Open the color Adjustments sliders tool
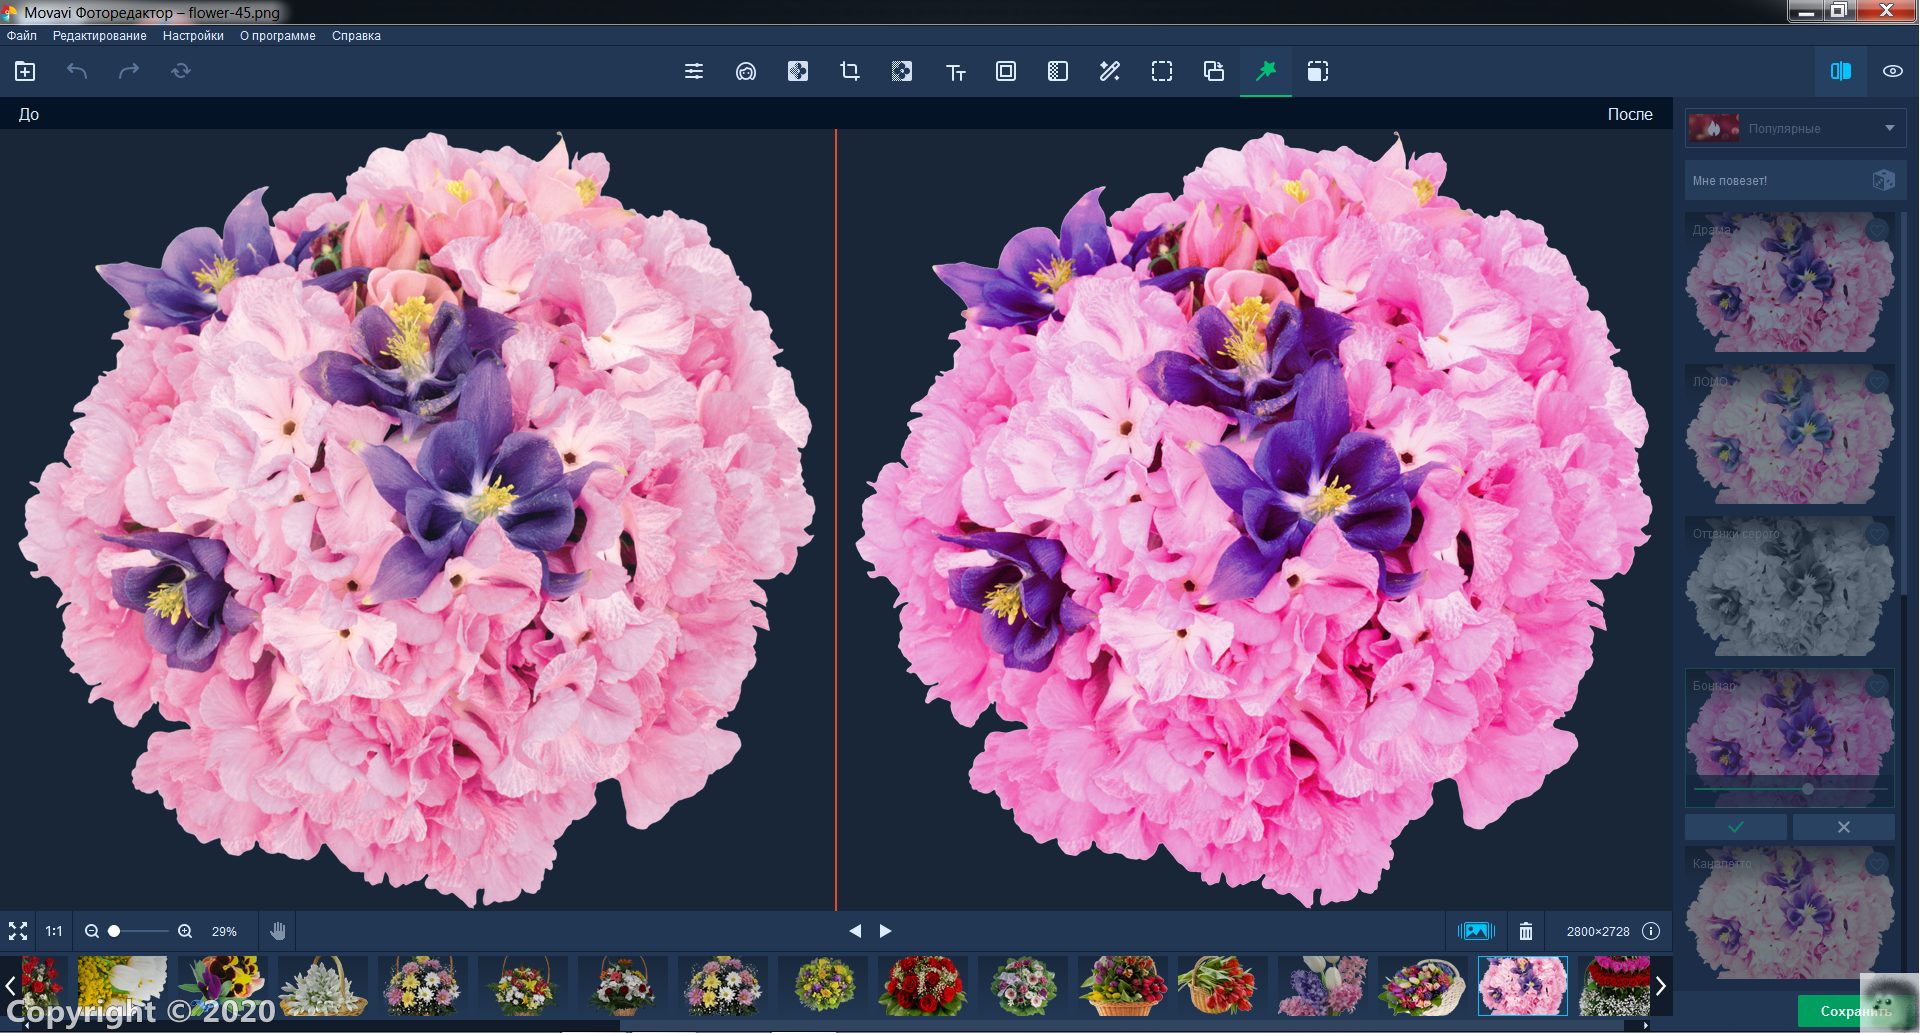Screen dimensions: 1920x1033 click(694, 71)
